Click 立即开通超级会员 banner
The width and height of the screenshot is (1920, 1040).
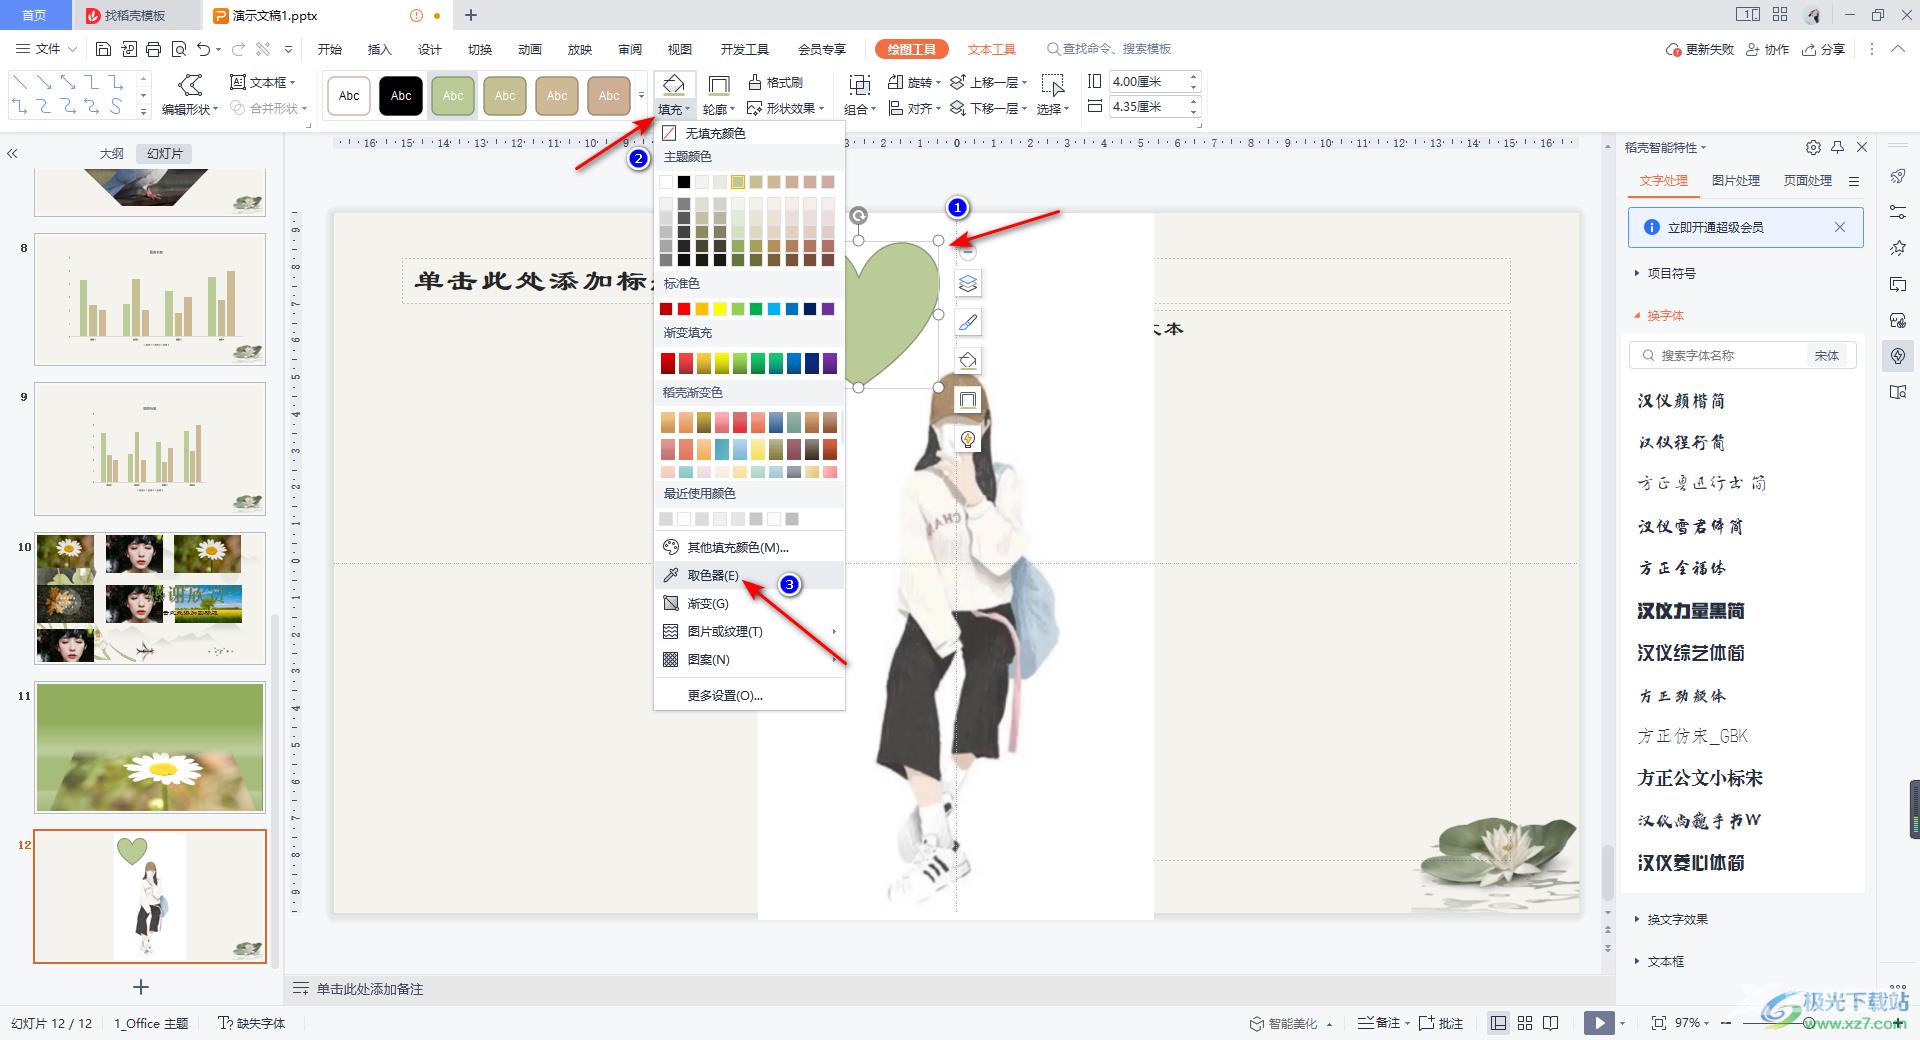tap(1745, 227)
